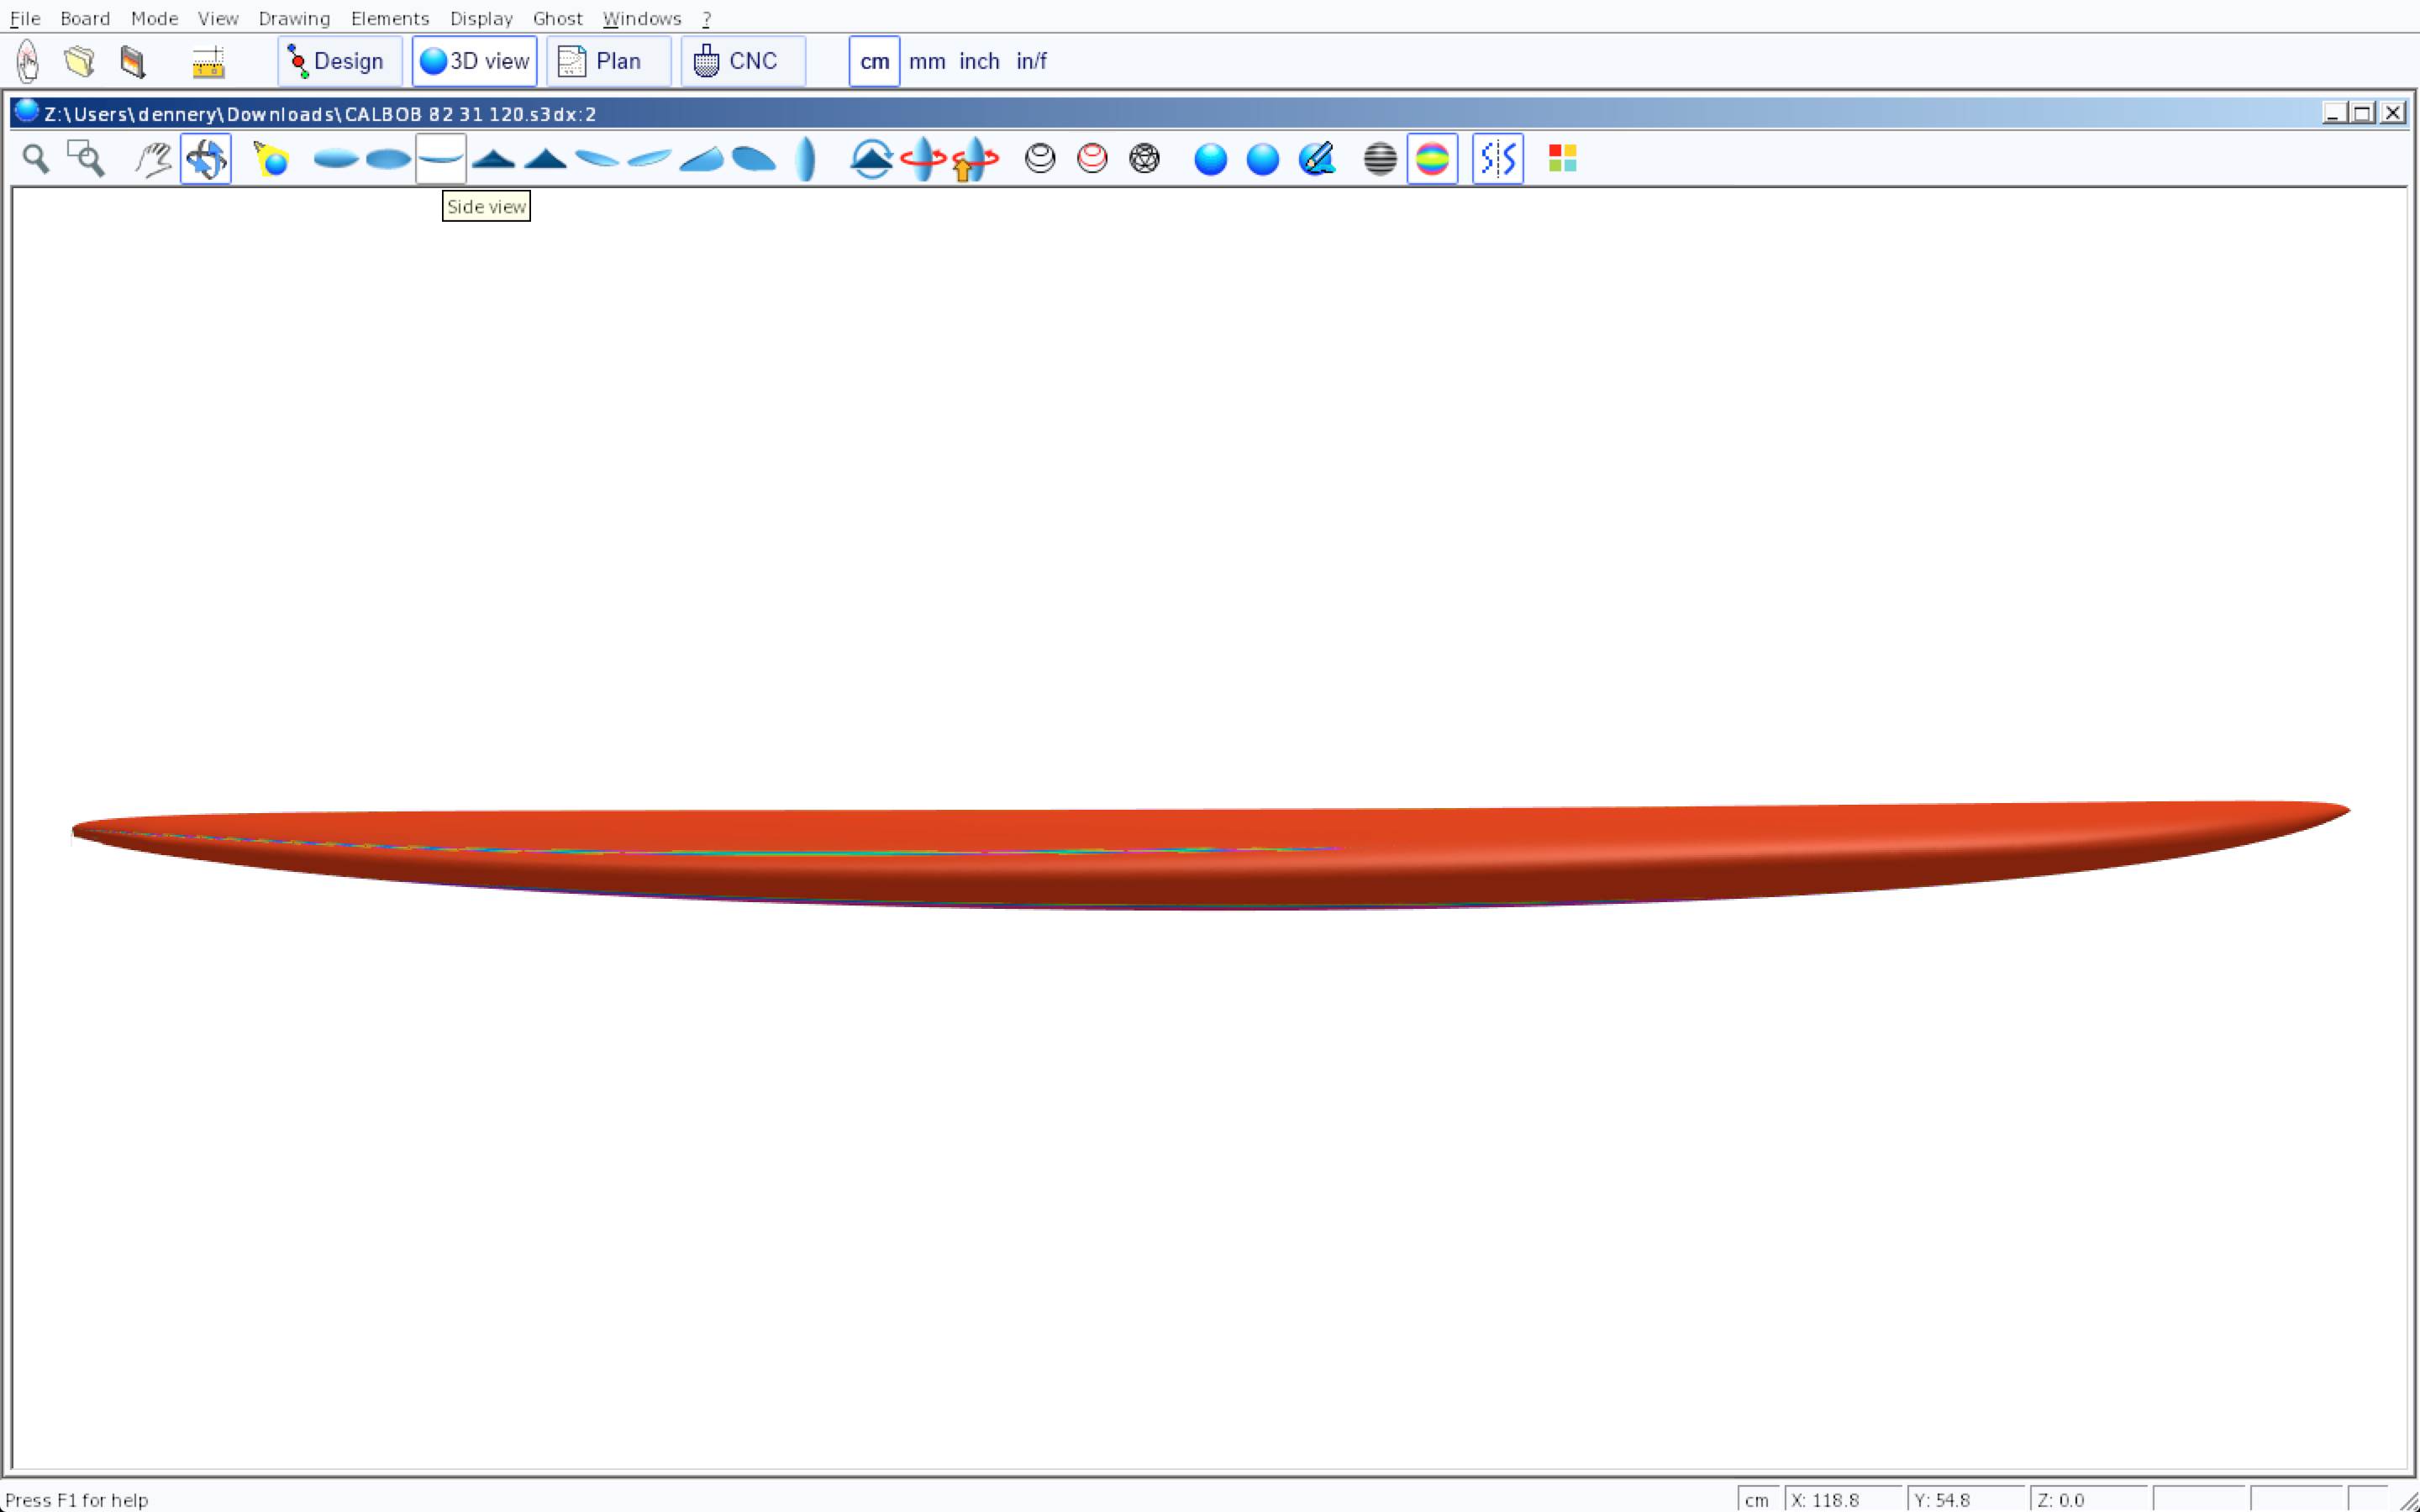Click the Side view icon

click(441, 159)
